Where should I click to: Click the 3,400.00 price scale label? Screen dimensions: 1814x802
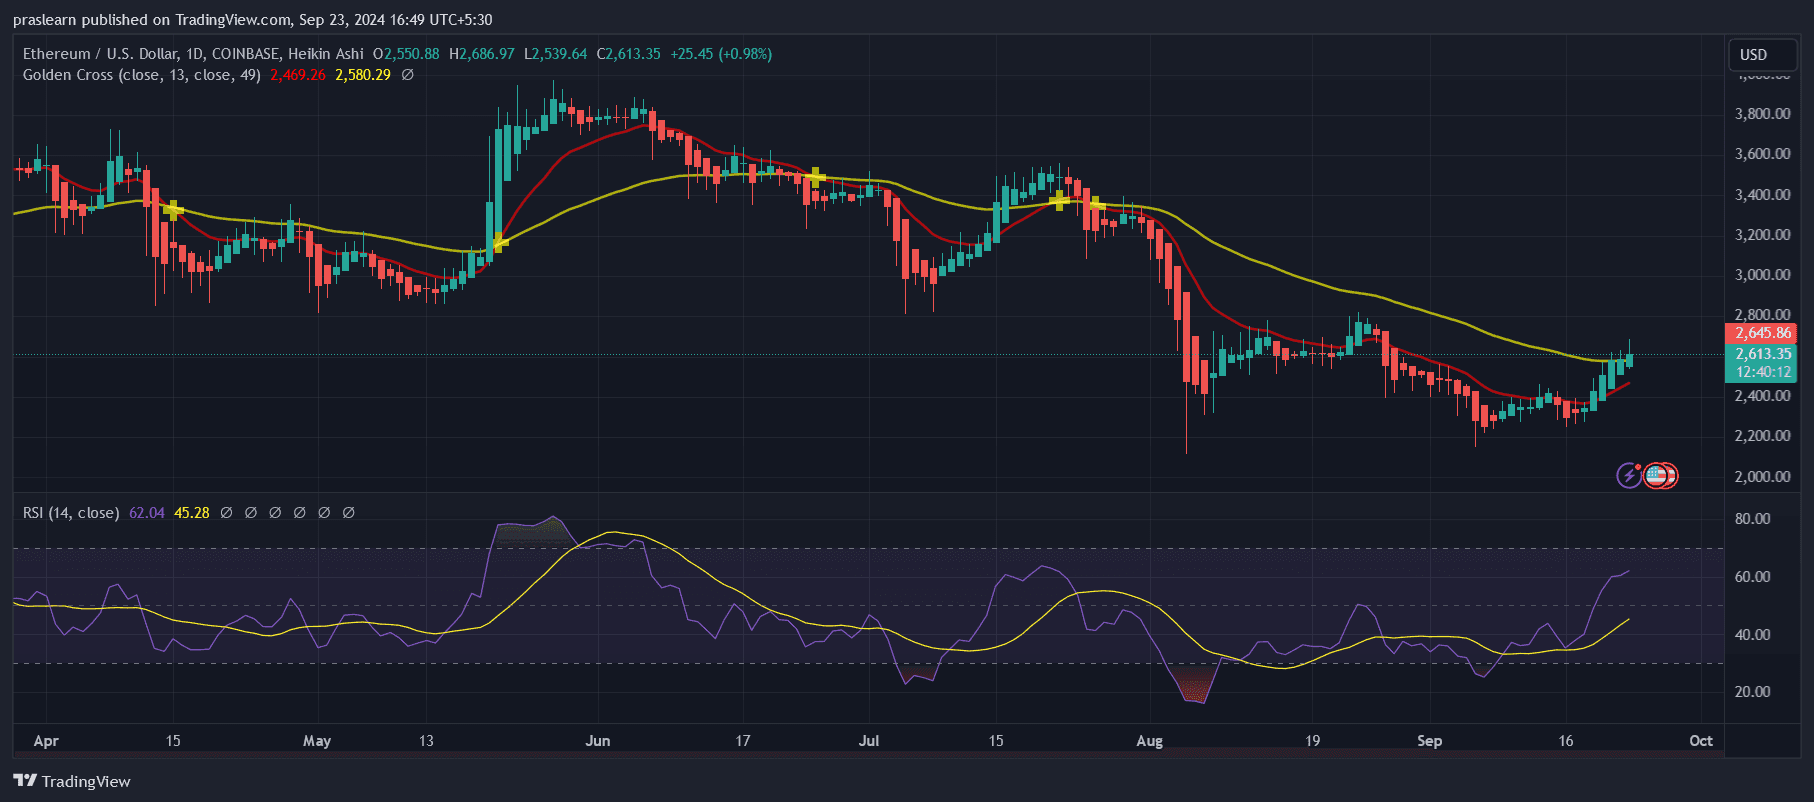[x=1762, y=194]
